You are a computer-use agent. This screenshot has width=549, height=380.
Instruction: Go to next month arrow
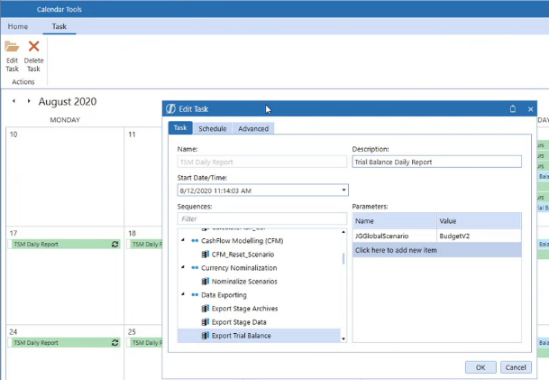tap(29, 101)
